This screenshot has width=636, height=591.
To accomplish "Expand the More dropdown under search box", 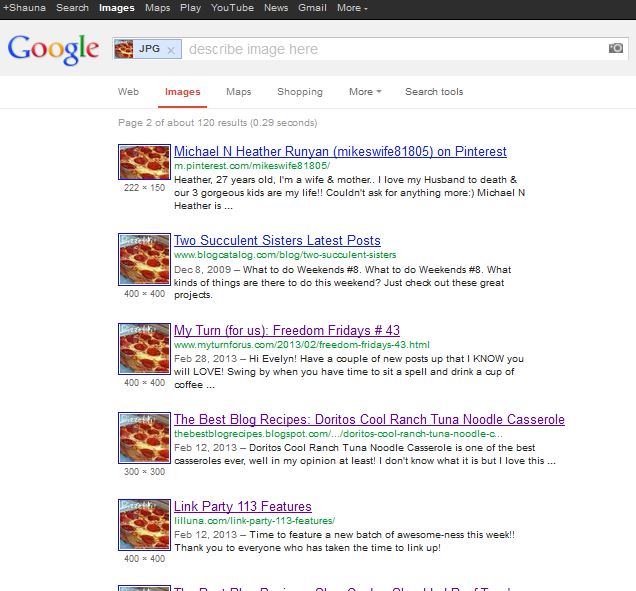I will (365, 92).
